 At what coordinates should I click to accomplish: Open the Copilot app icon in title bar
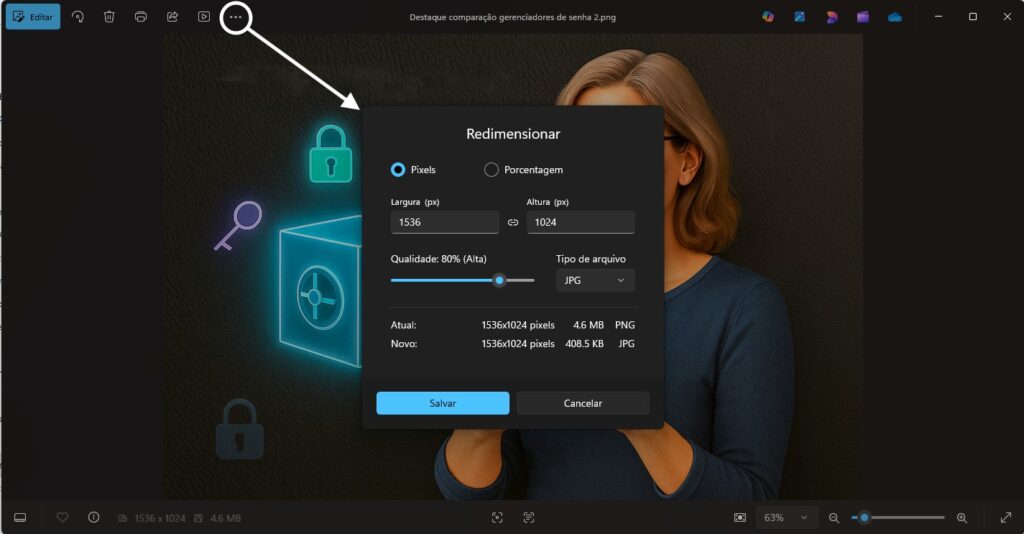tap(768, 17)
